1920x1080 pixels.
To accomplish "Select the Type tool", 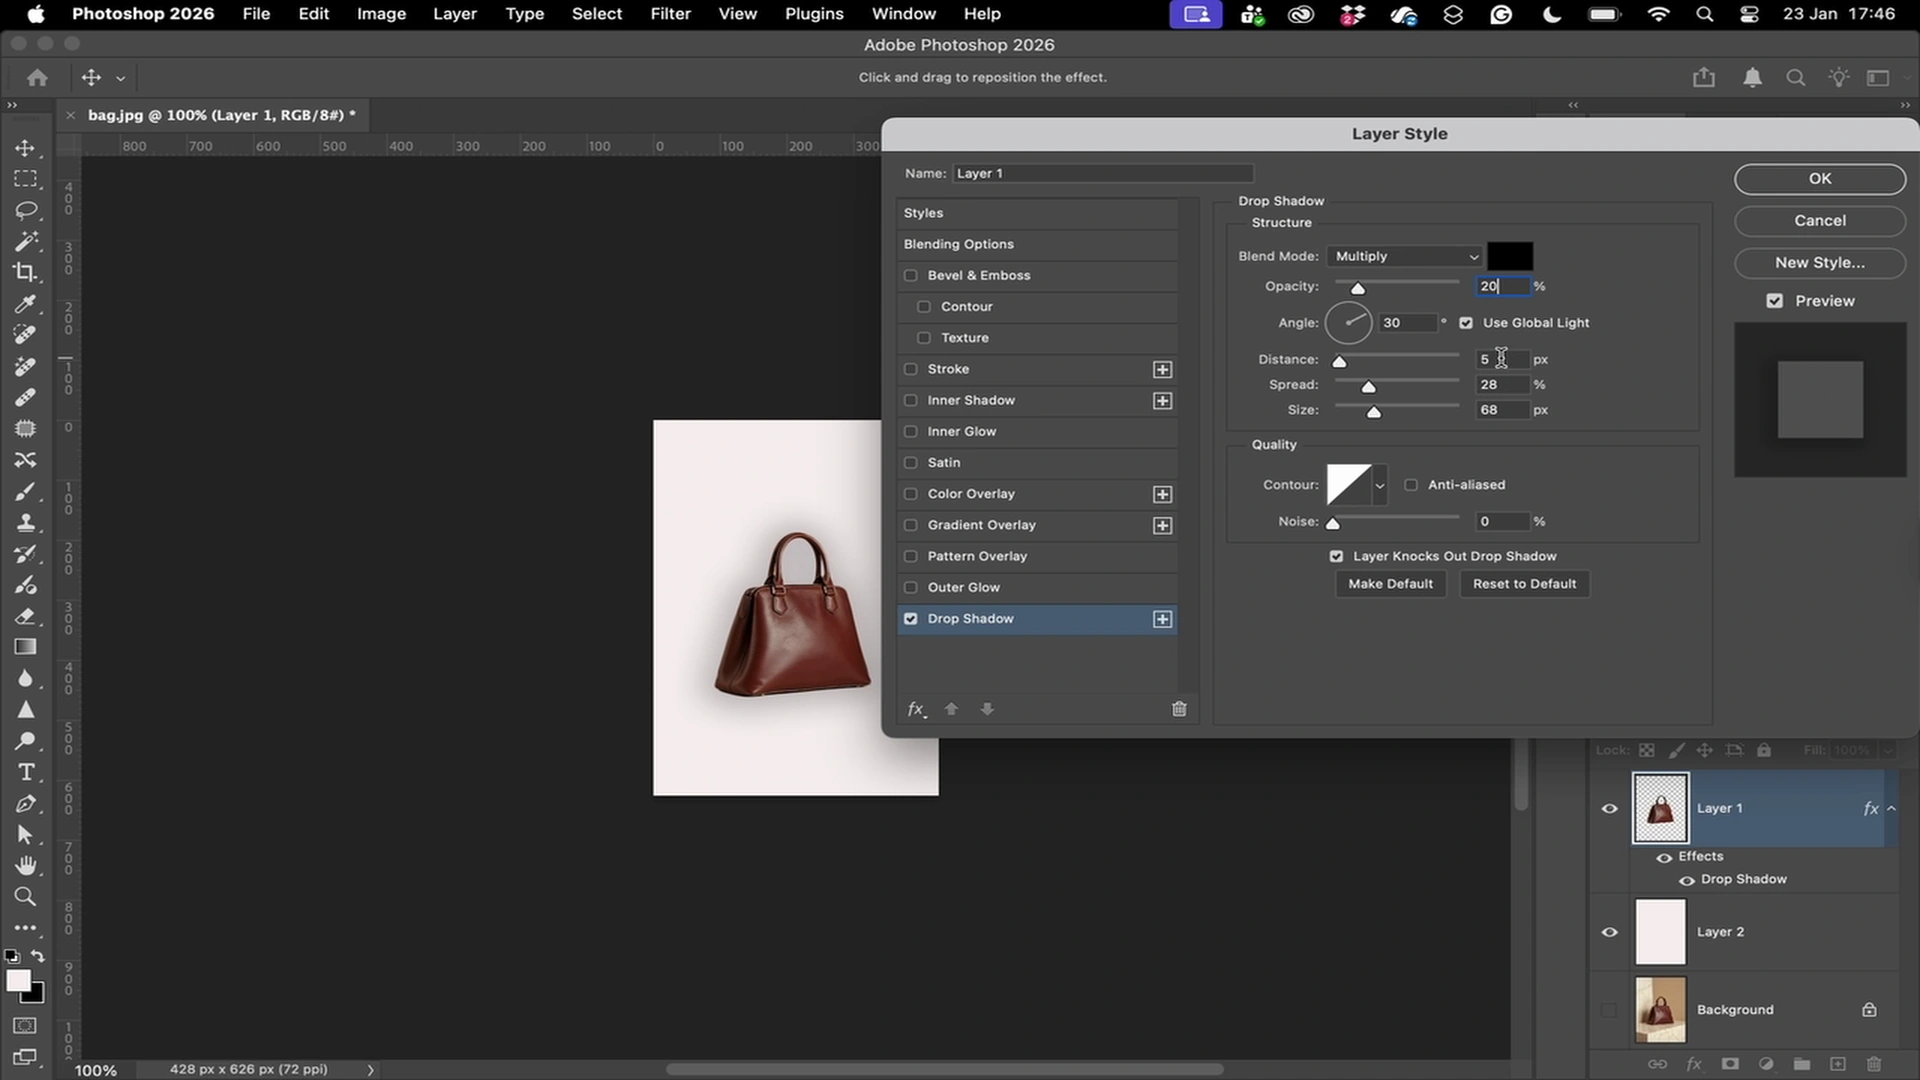I will click(x=25, y=772).
